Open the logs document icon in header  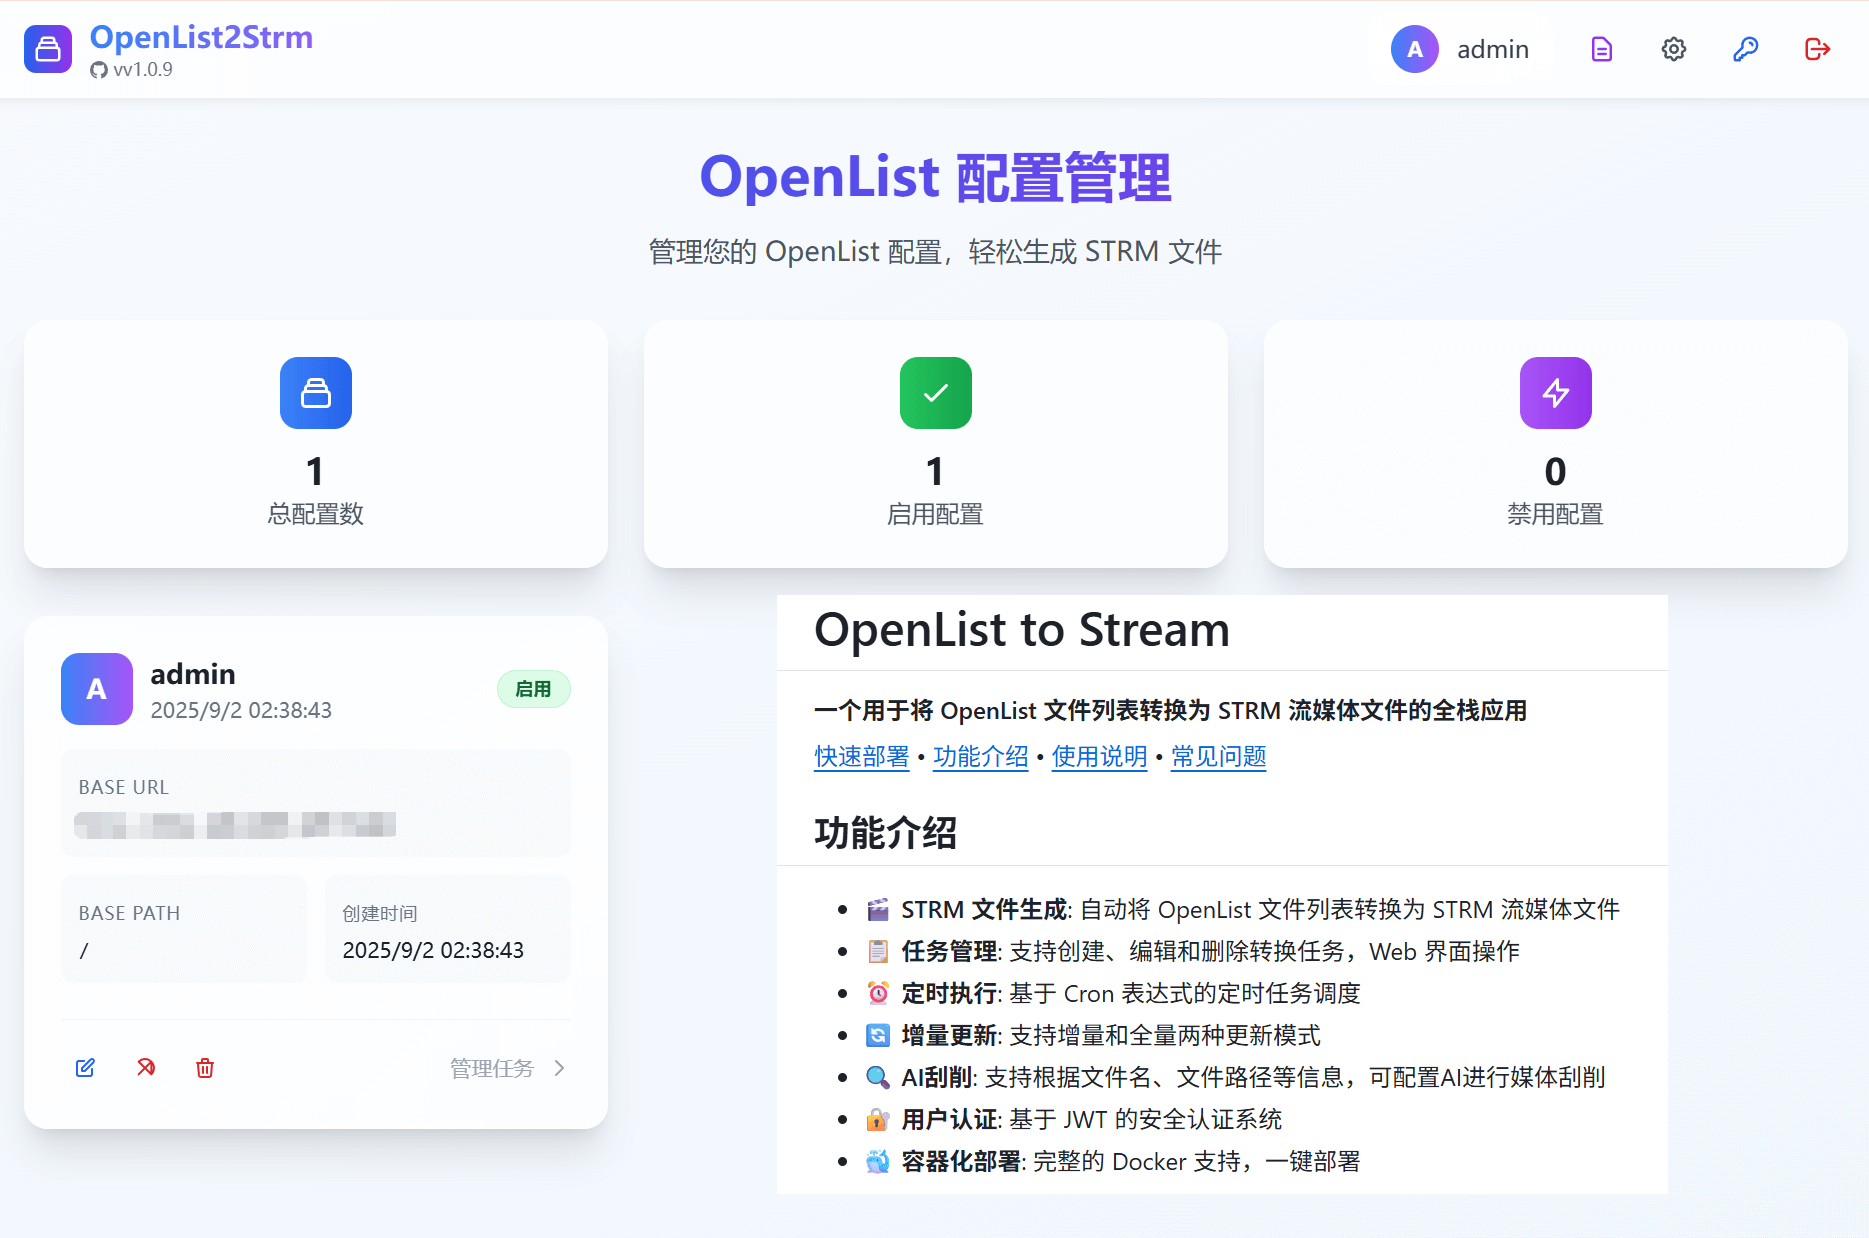(x=1601, y=49)
